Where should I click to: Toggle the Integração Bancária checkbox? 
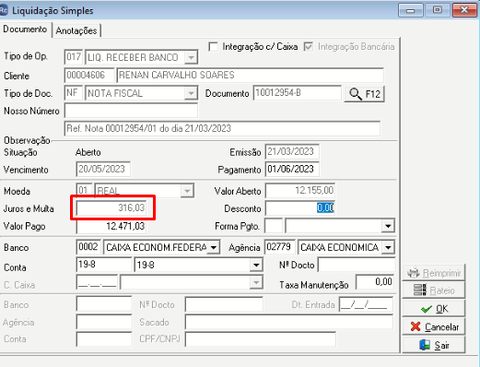[308, 47]
